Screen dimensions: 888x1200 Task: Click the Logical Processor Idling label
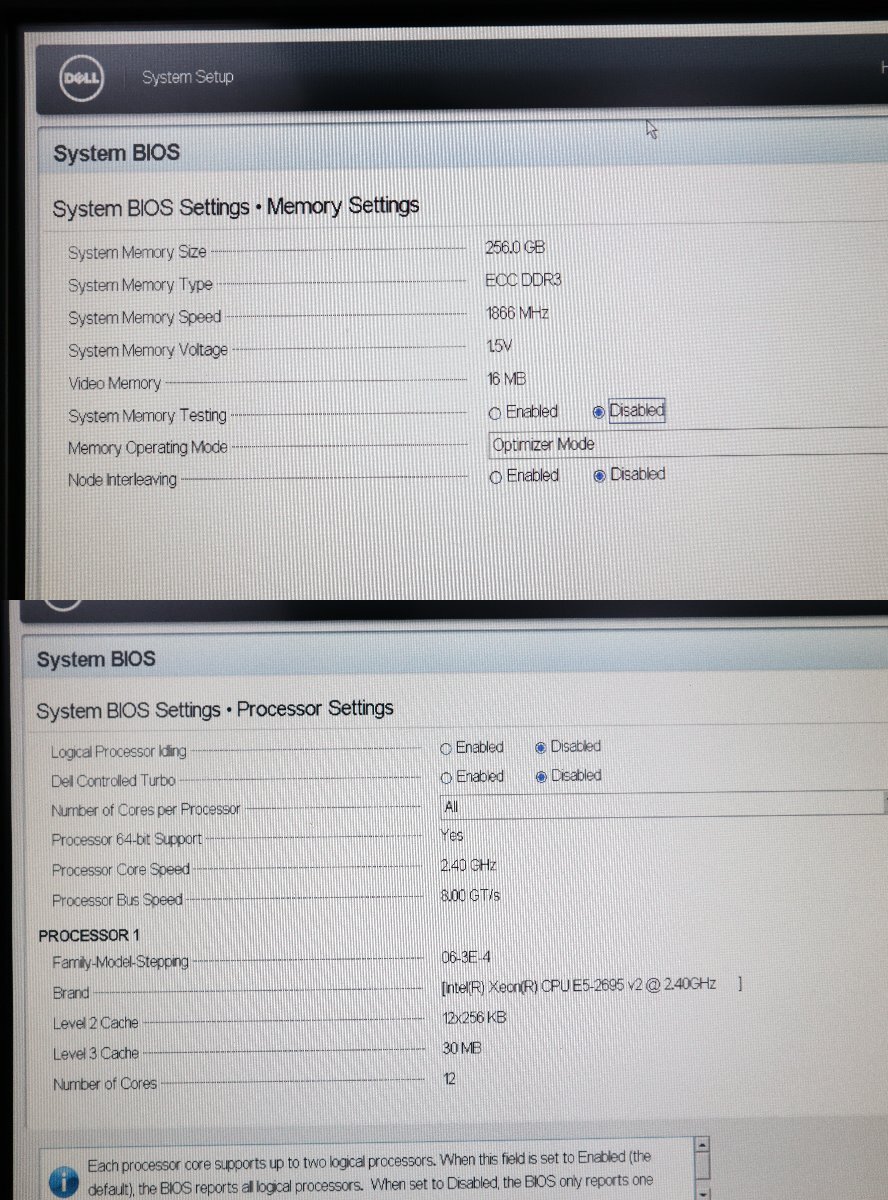pos(118,751)
